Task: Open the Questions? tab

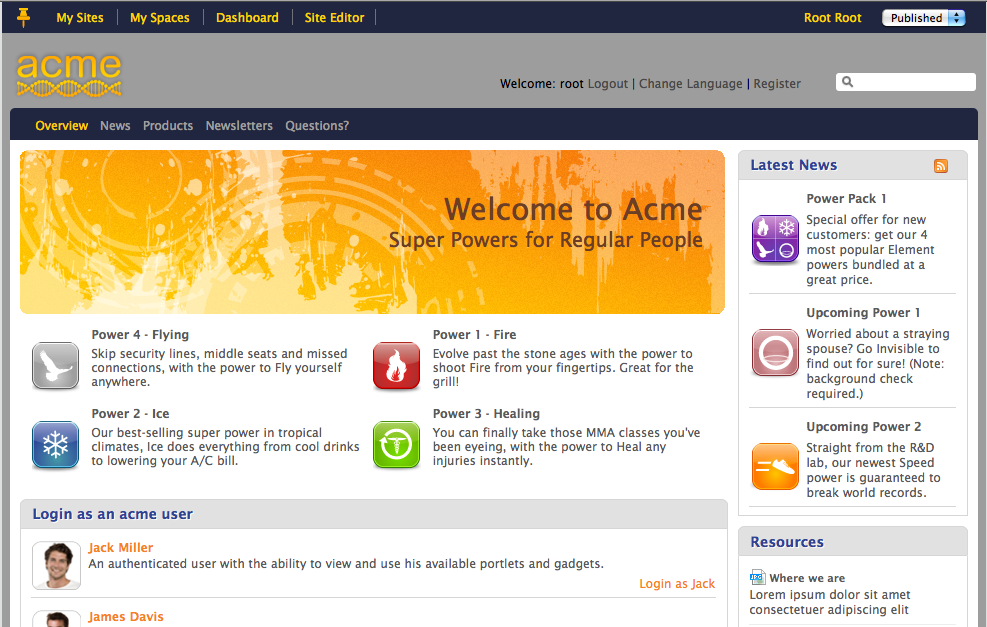Action: [x=317, y=125]
